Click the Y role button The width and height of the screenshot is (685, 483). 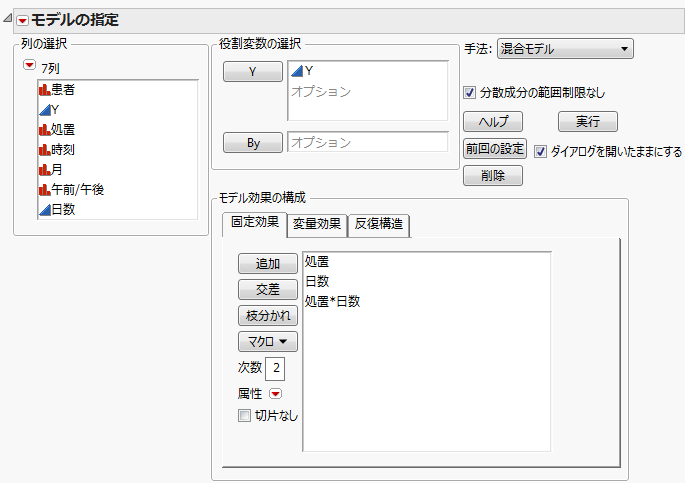pyautogui.click(x=253, y=72)
